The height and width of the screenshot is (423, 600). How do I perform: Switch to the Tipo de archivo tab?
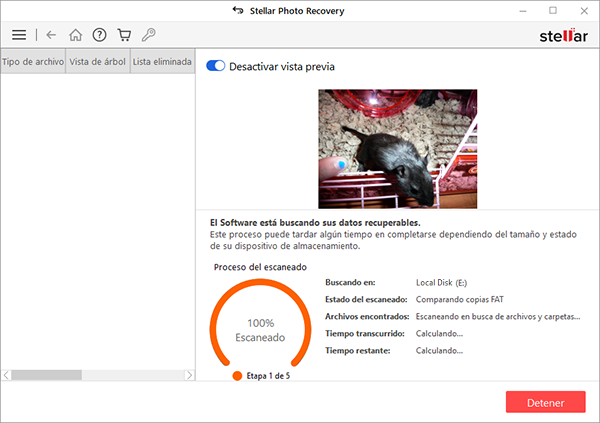[x=33, y=61]
